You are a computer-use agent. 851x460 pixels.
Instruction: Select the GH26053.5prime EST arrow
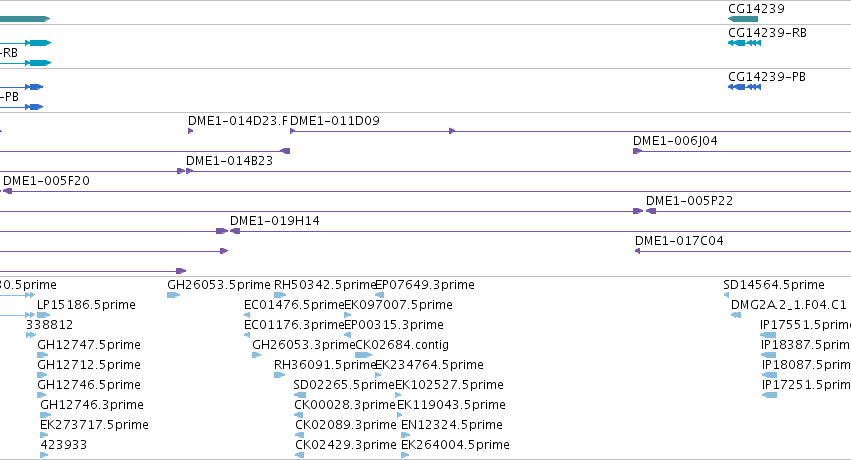(173, 295)
